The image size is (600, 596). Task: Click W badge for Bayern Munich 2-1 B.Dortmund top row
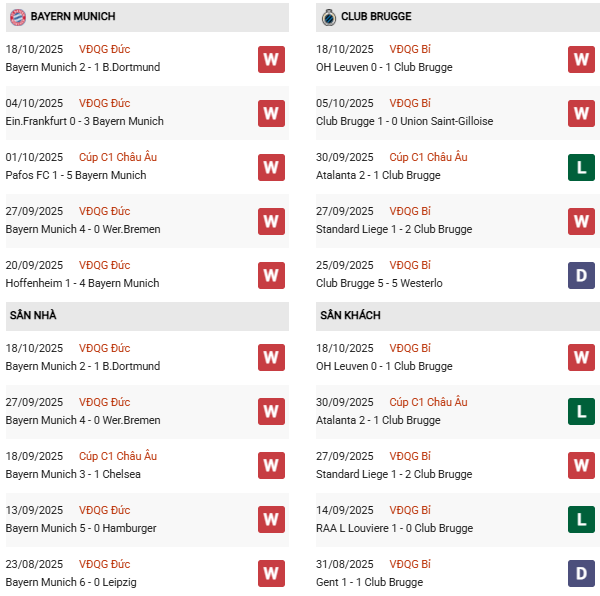pyautogui.click(x=271, y=59)
